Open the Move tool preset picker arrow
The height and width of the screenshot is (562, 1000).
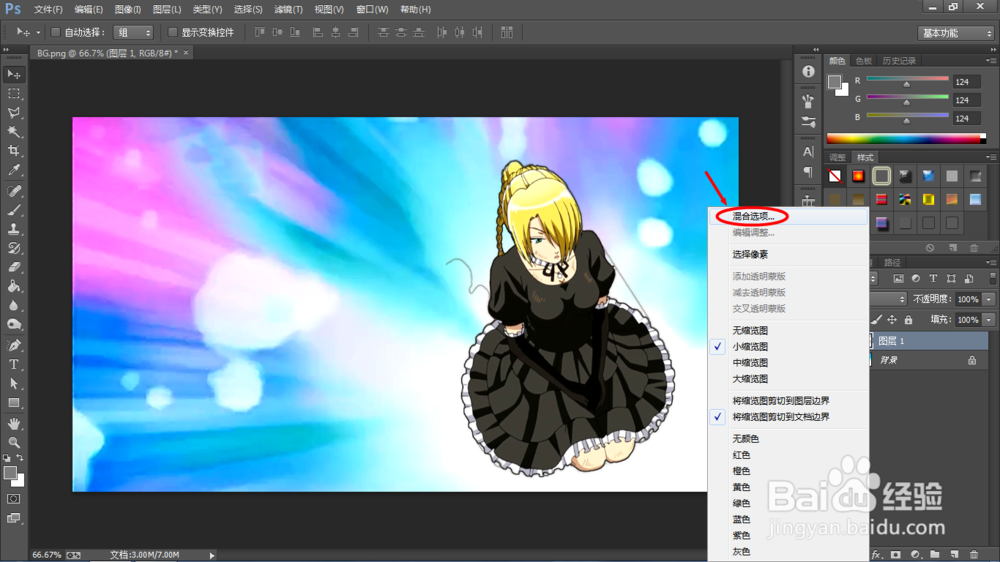(38, 33)
